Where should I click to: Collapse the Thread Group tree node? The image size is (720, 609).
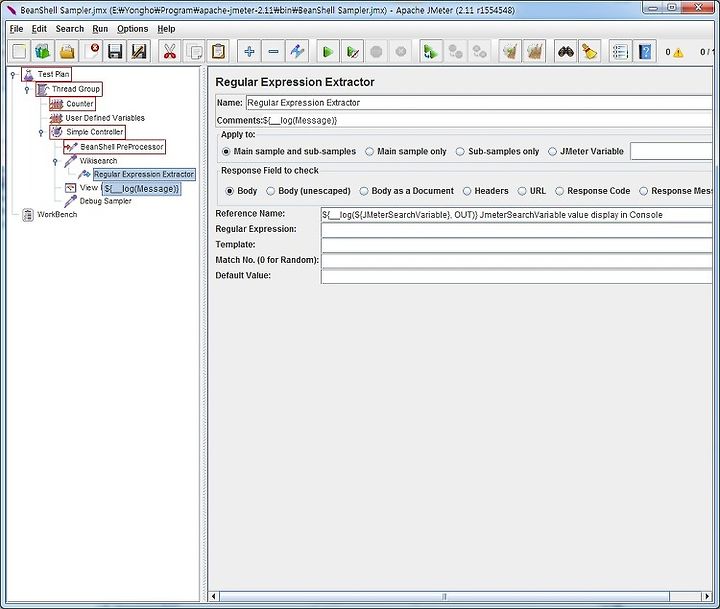27,89
